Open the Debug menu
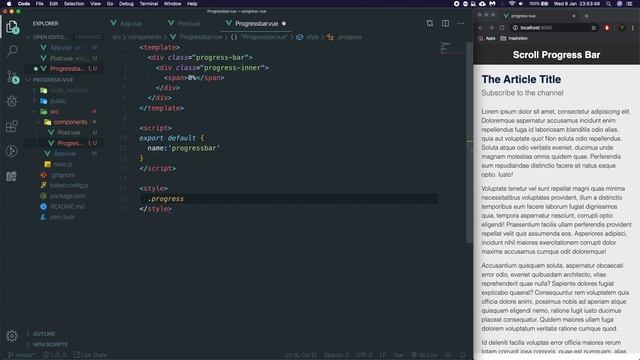 click(x=126, y=4)
